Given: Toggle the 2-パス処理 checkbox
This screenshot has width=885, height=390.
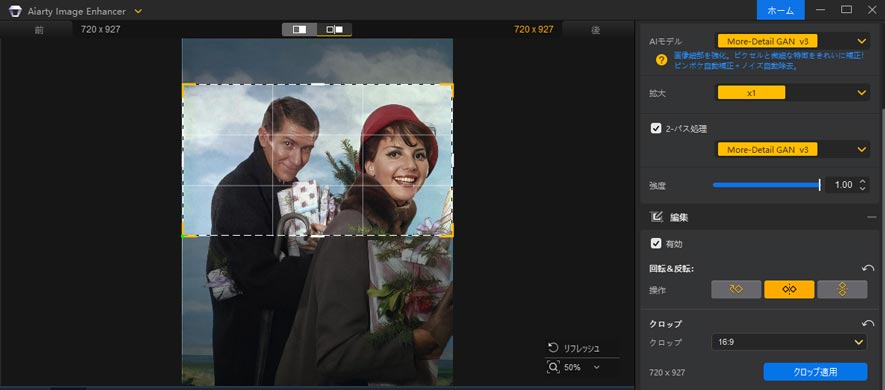Looking at the screenshot, I should coord(656,128).
